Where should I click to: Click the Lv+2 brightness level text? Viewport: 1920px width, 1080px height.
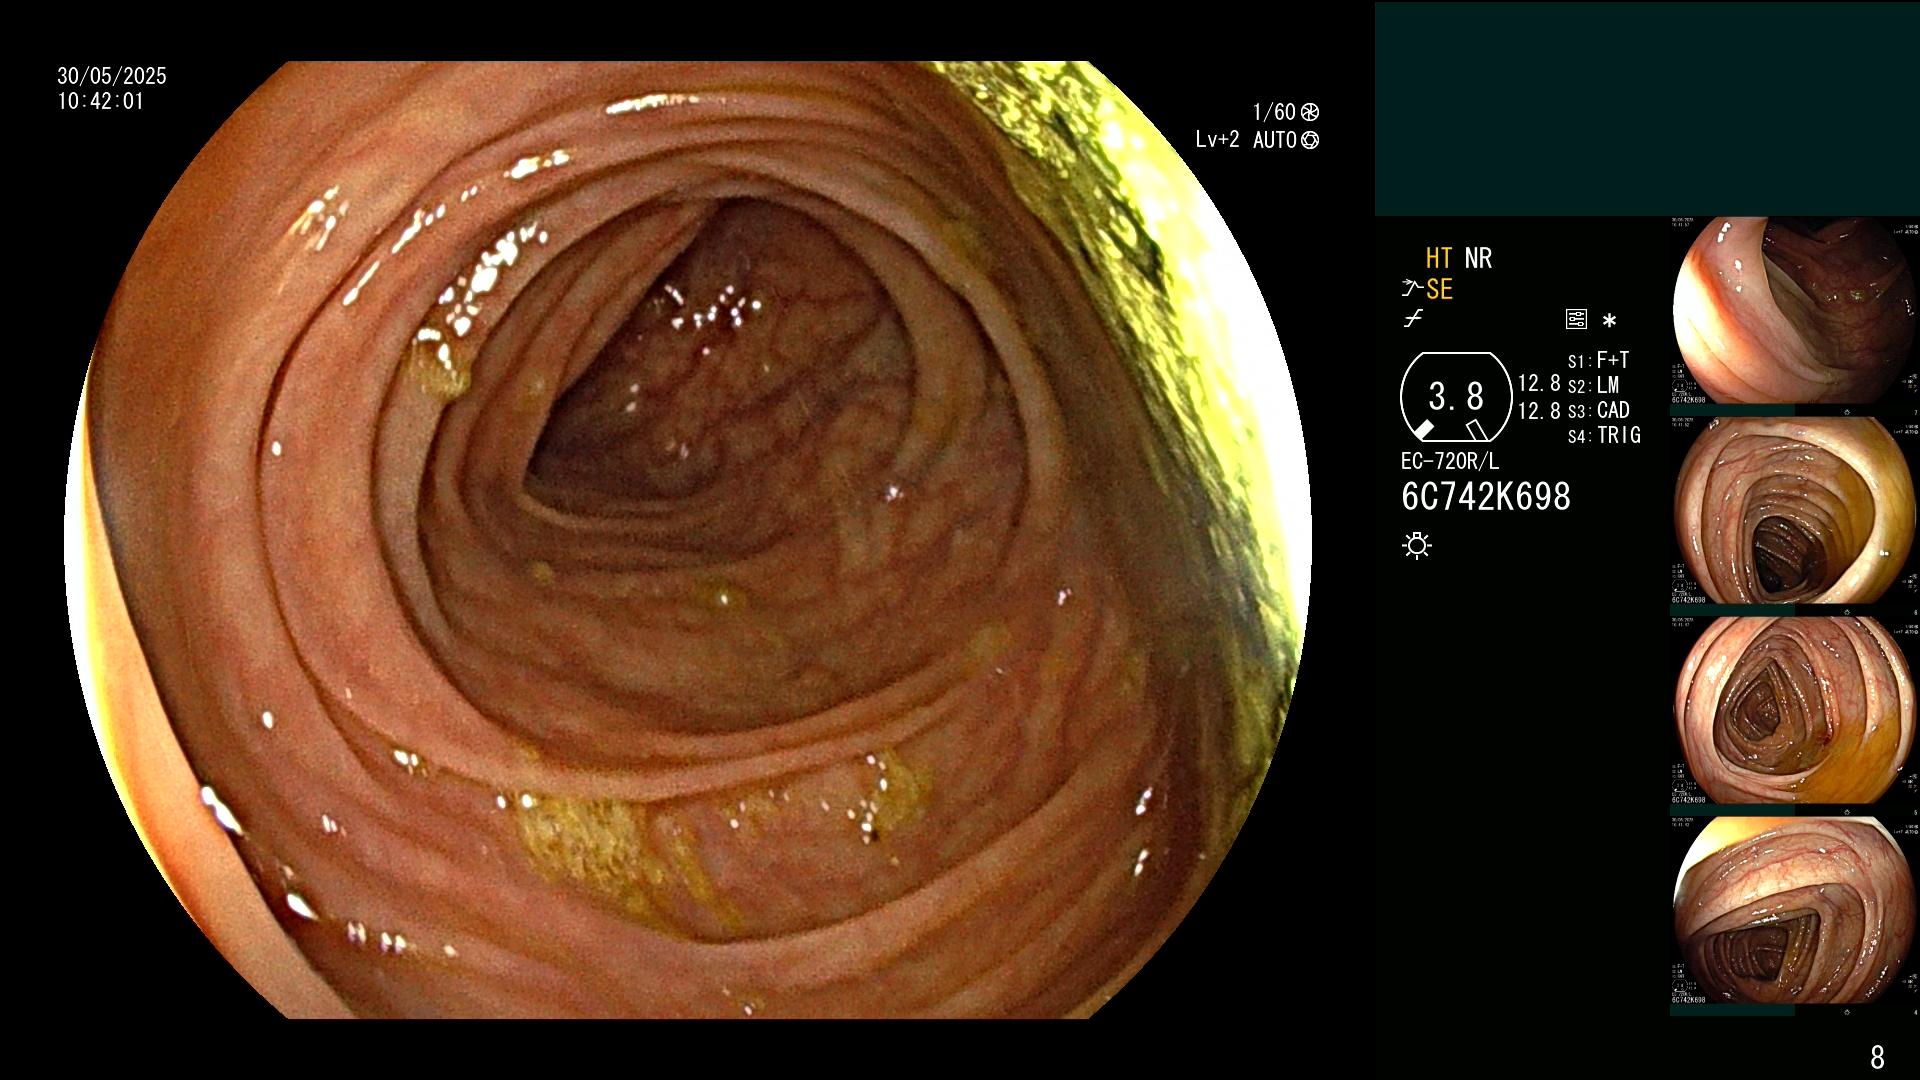[1217, 140]
